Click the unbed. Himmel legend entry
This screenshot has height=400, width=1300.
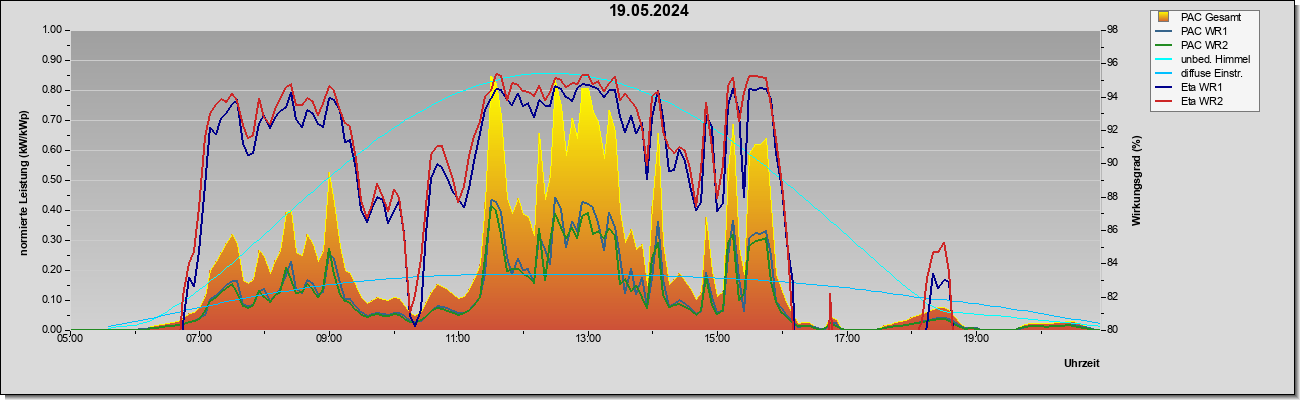click(1203, 59)
